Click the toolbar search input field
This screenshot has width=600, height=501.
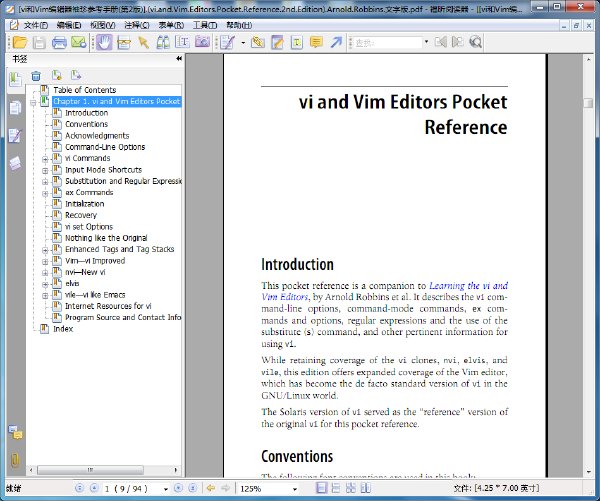[387, 42]
